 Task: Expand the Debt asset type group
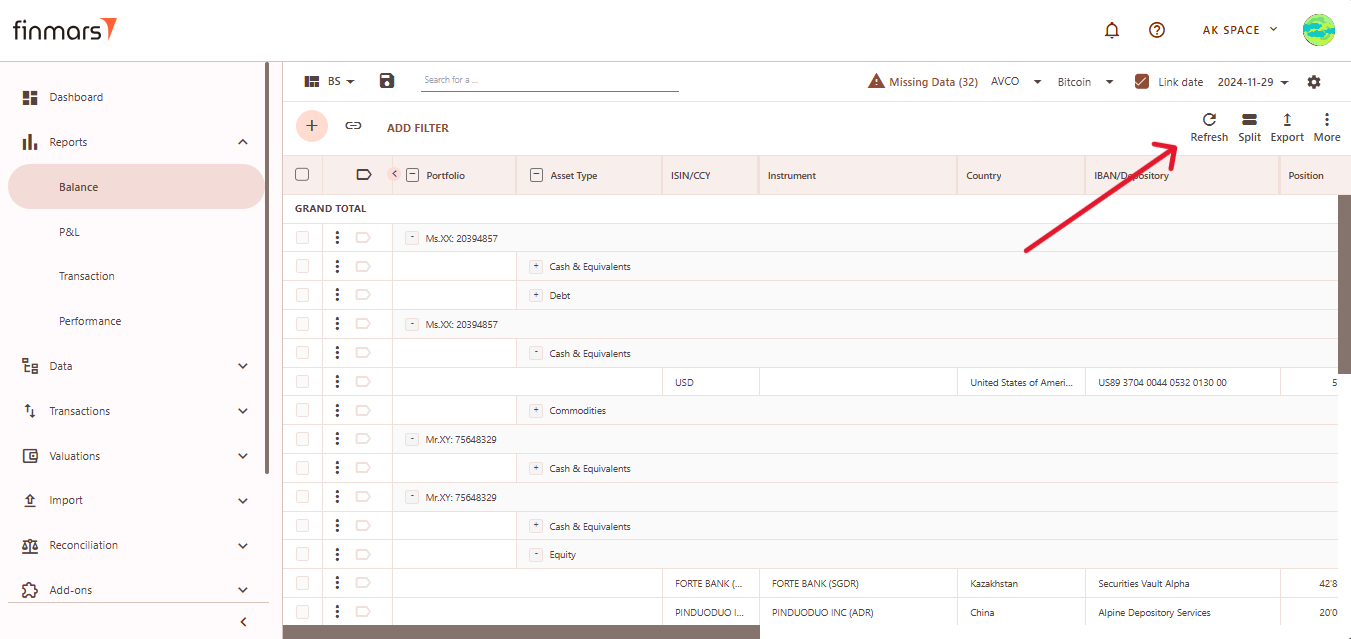536,296
